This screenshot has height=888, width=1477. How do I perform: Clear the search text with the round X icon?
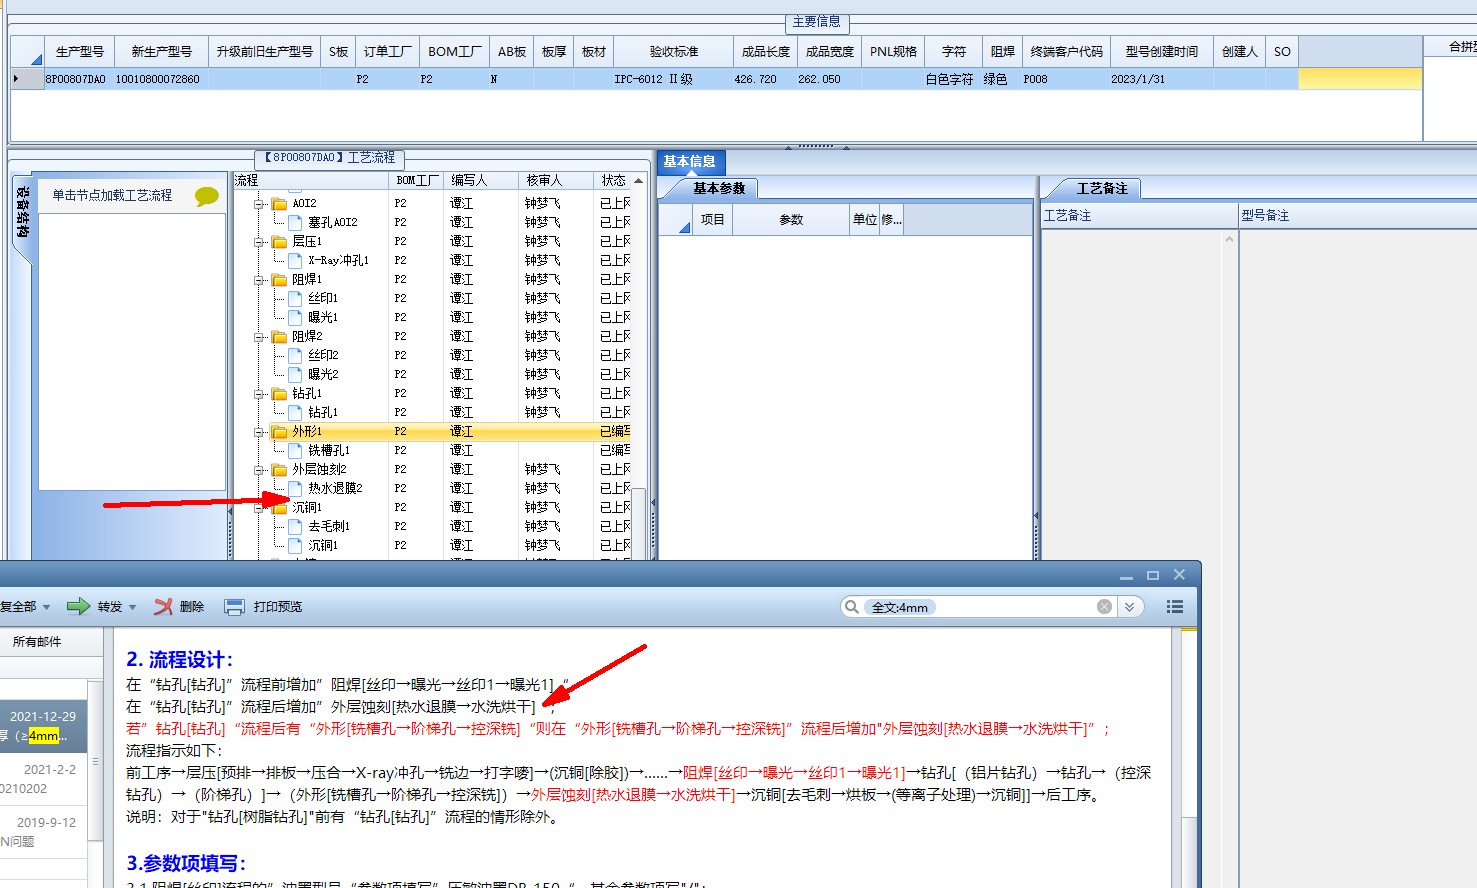pyautogui.click(x=1104, y=606)
